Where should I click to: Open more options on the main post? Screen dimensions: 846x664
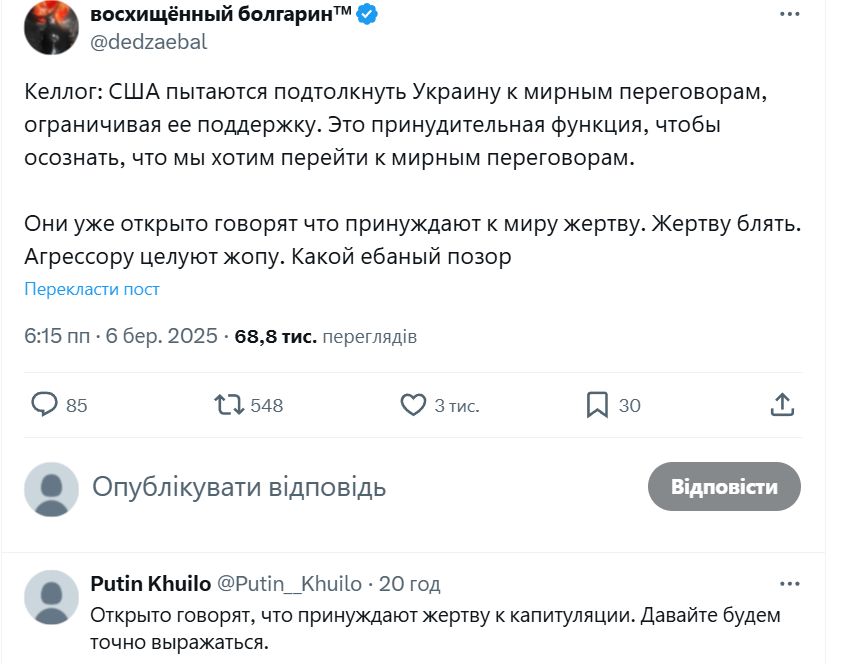click(789, 15)
